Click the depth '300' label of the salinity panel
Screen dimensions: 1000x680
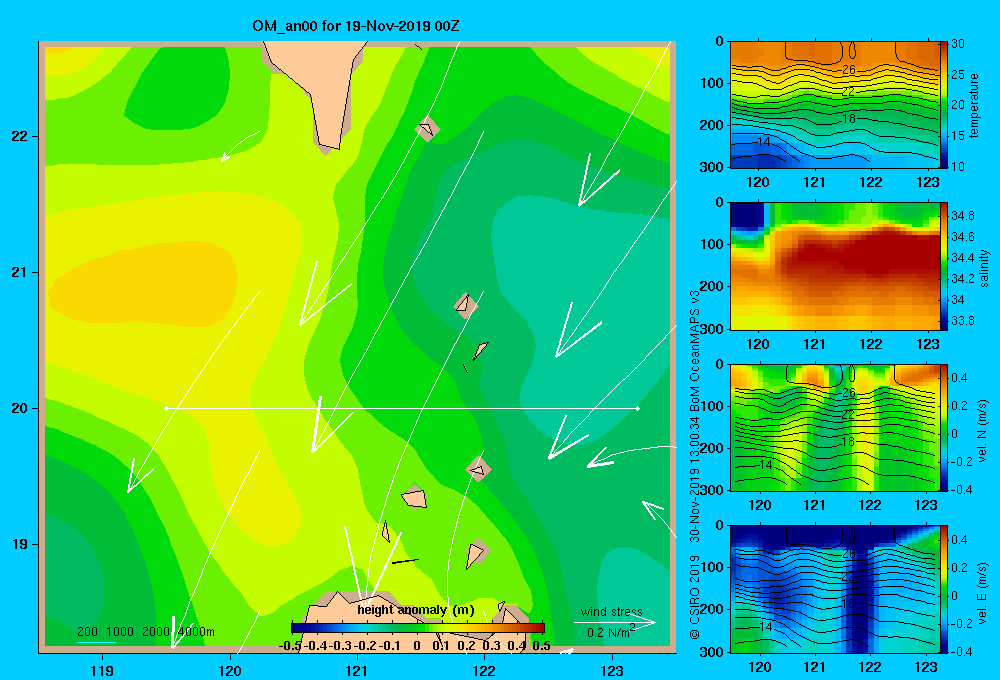point(712,329)
